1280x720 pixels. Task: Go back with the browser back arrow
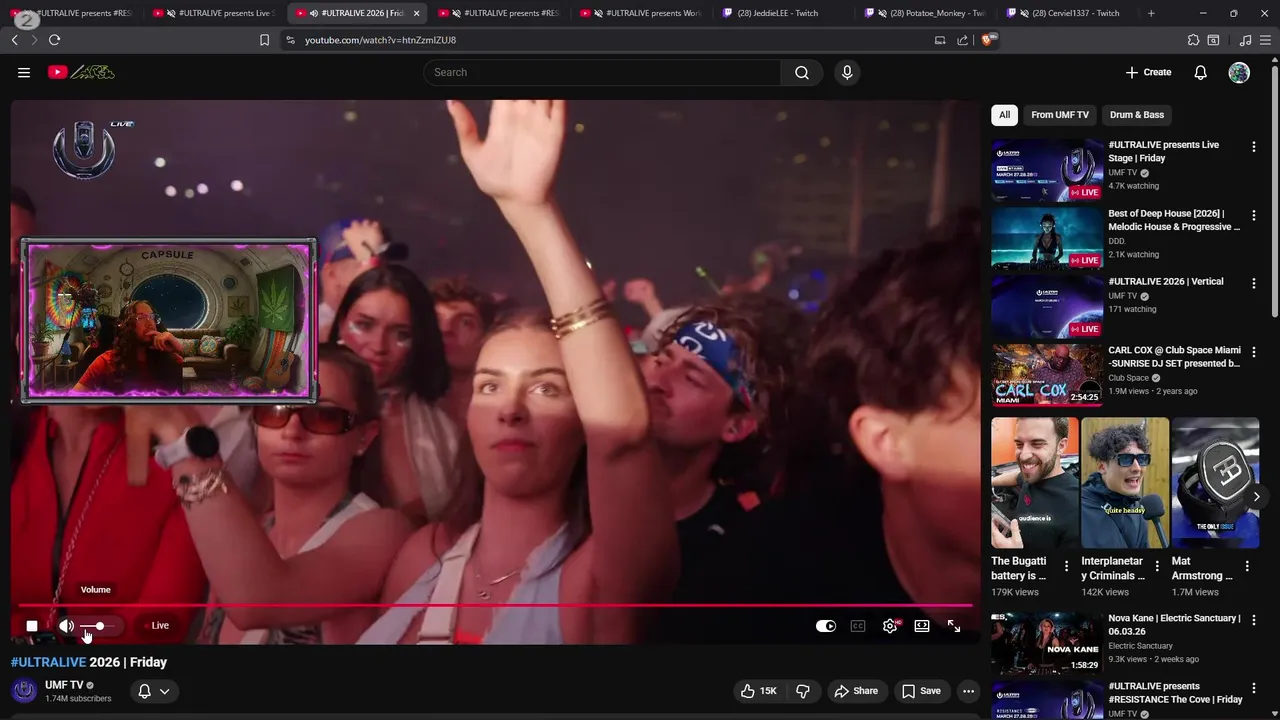pos(14,40)
